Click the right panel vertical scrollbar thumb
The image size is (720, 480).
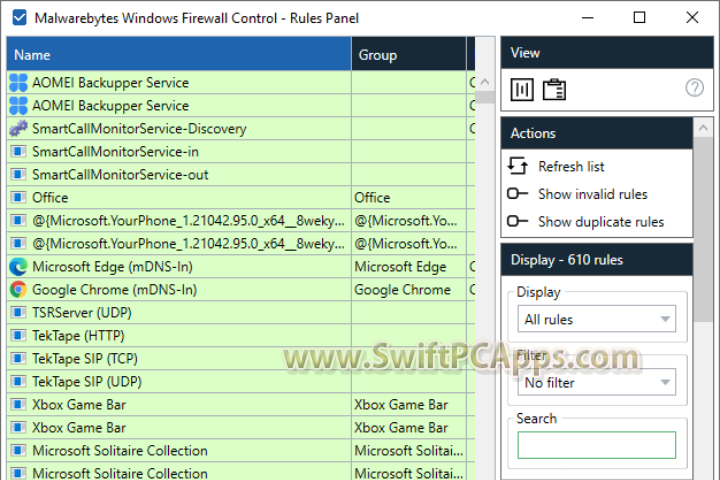(703, 230)
